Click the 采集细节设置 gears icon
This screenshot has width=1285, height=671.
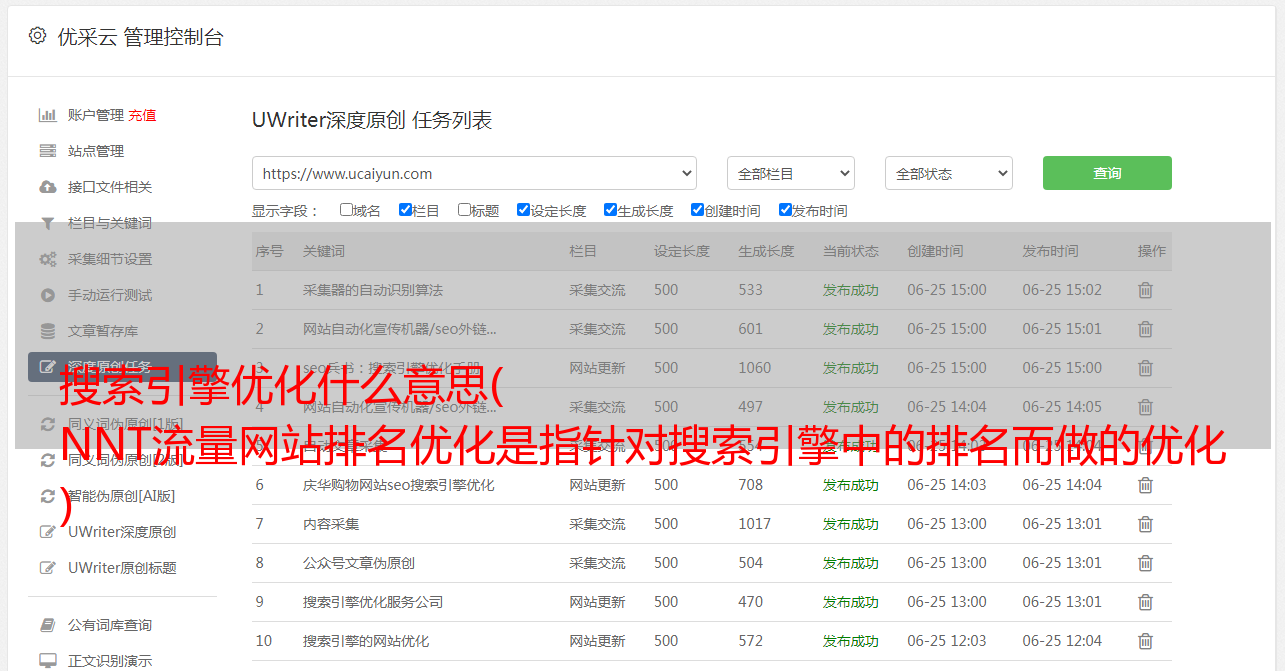click(x=47, y=259)
